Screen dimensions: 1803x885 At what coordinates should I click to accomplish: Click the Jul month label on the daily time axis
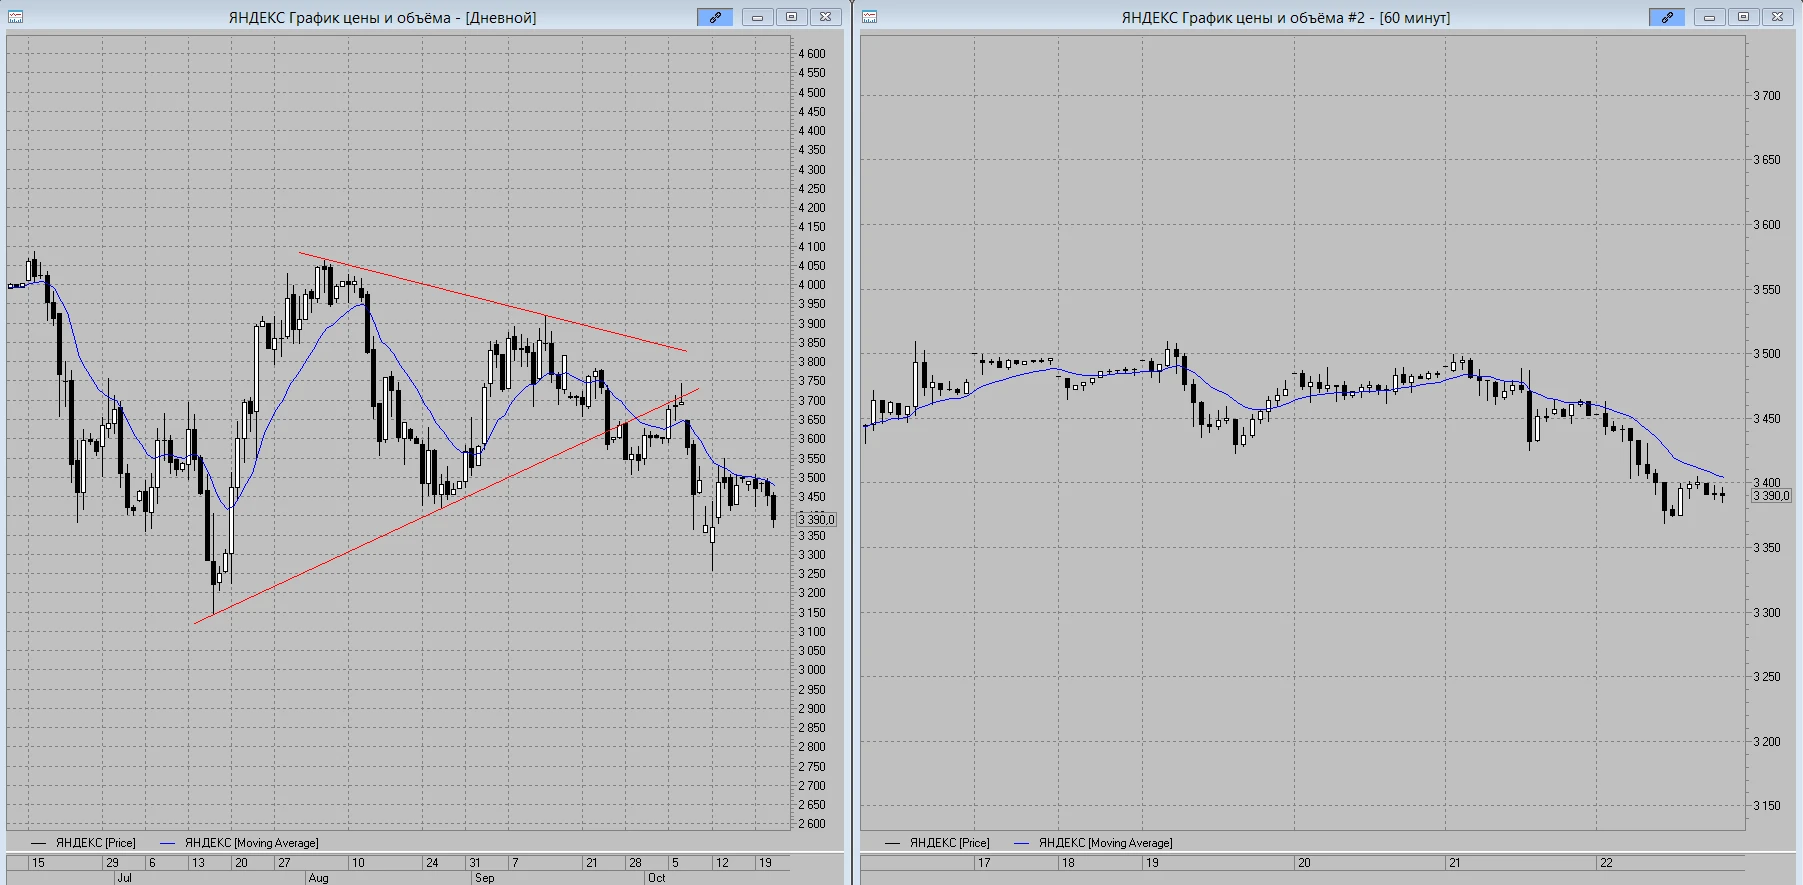tap(124, 878)
